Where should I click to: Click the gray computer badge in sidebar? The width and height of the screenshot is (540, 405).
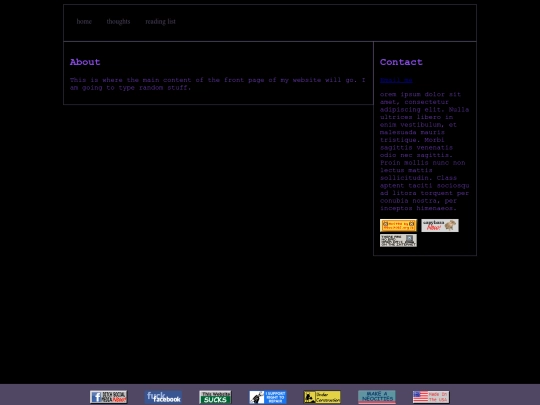click(398, 240)
